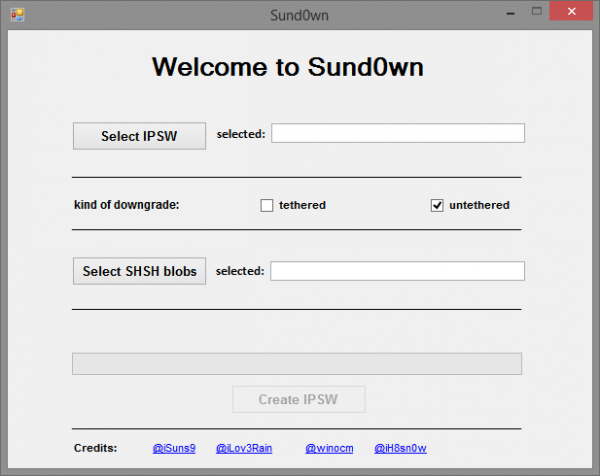
Task: Click the IPSW creation progress bar
Action: coord(297,364)
